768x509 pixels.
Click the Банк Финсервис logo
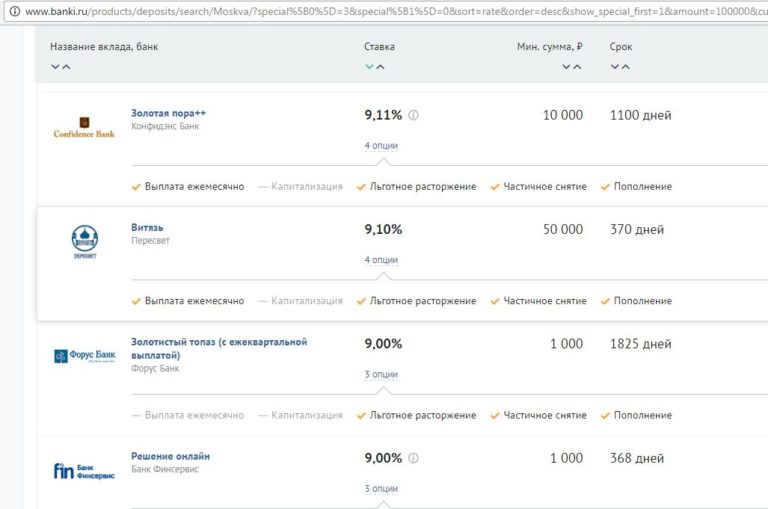click(84, 470)
